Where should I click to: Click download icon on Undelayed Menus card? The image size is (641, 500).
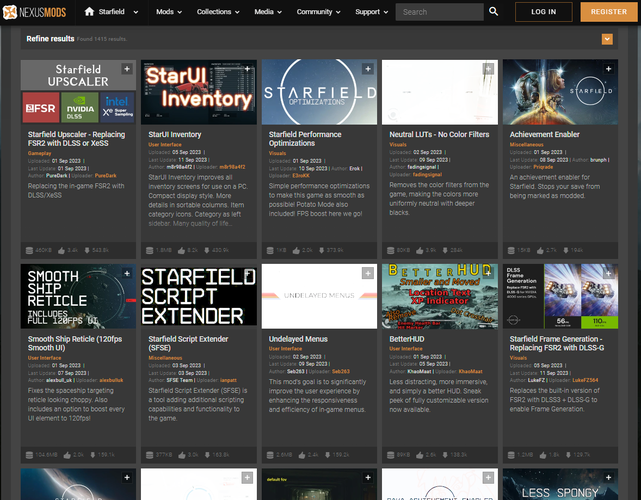point(327,455)
